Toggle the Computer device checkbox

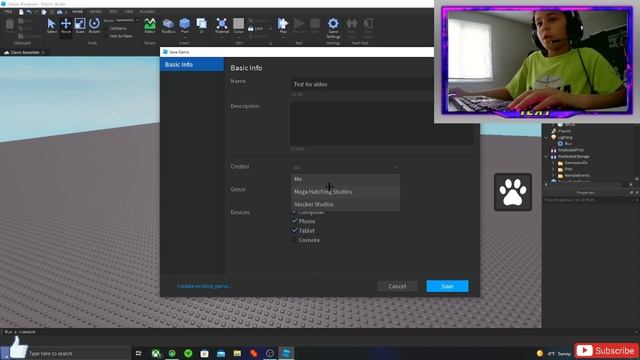pos(294,212)
